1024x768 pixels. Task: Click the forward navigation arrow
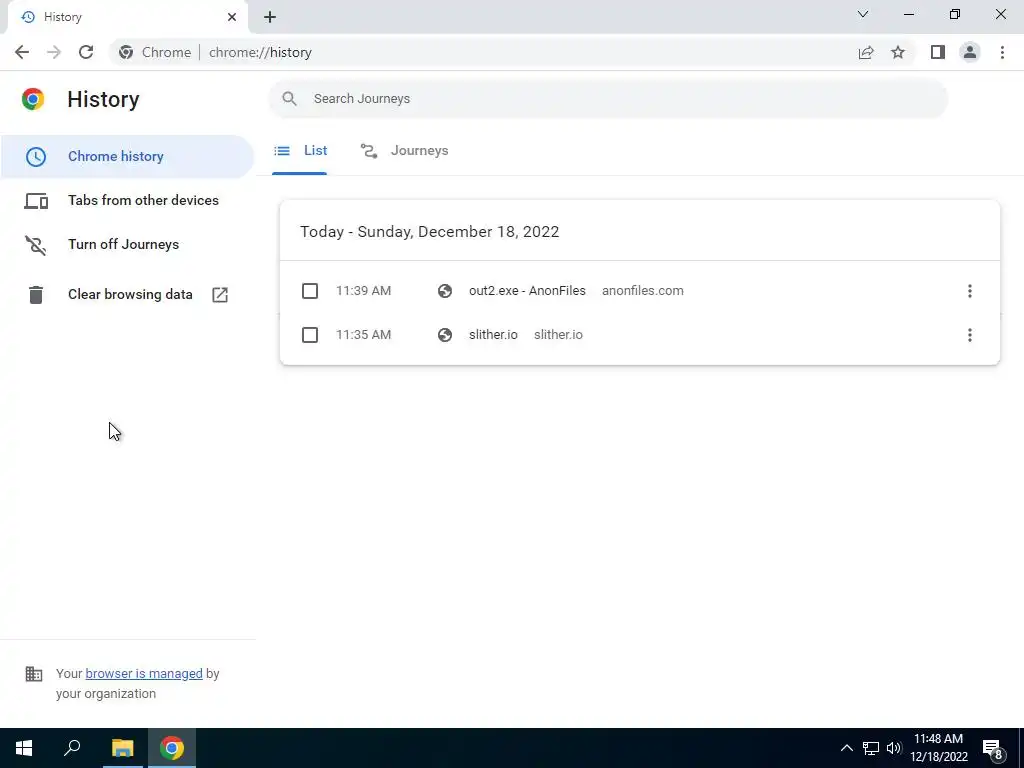(54, 52)
